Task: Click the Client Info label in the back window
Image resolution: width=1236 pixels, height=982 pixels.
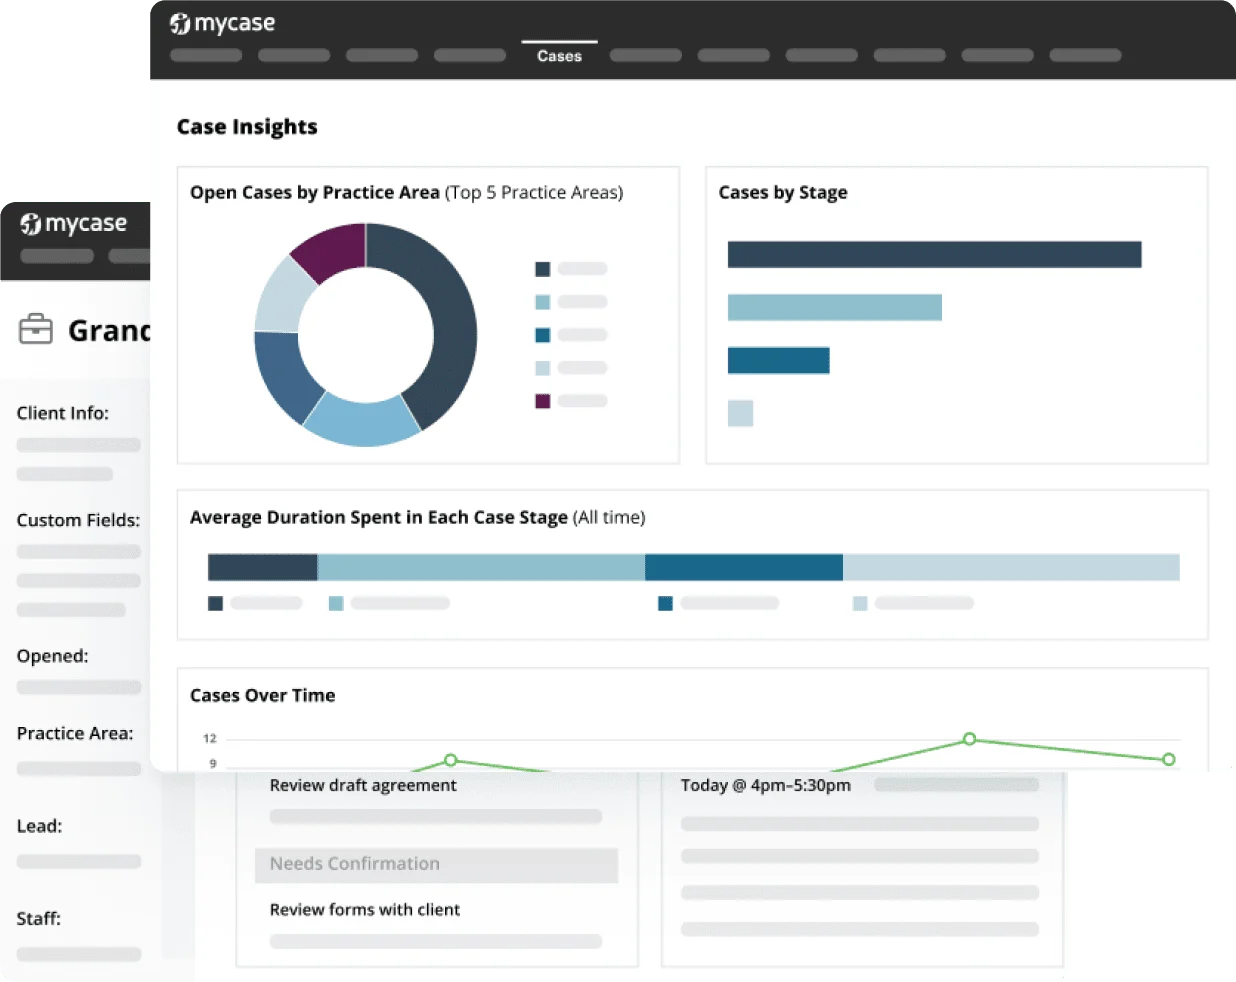Action: 63,413
